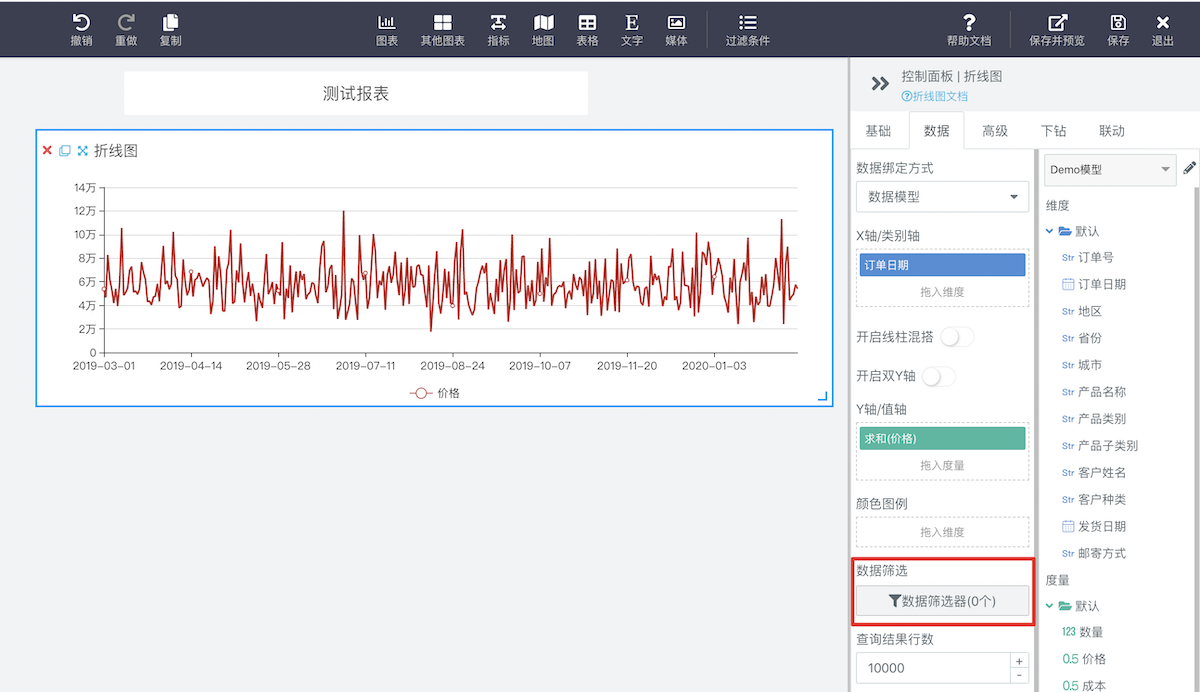Open the line chart docs link (折线图文档)
The width and height of the screenshot is (1200, 692).
[935, 96]
